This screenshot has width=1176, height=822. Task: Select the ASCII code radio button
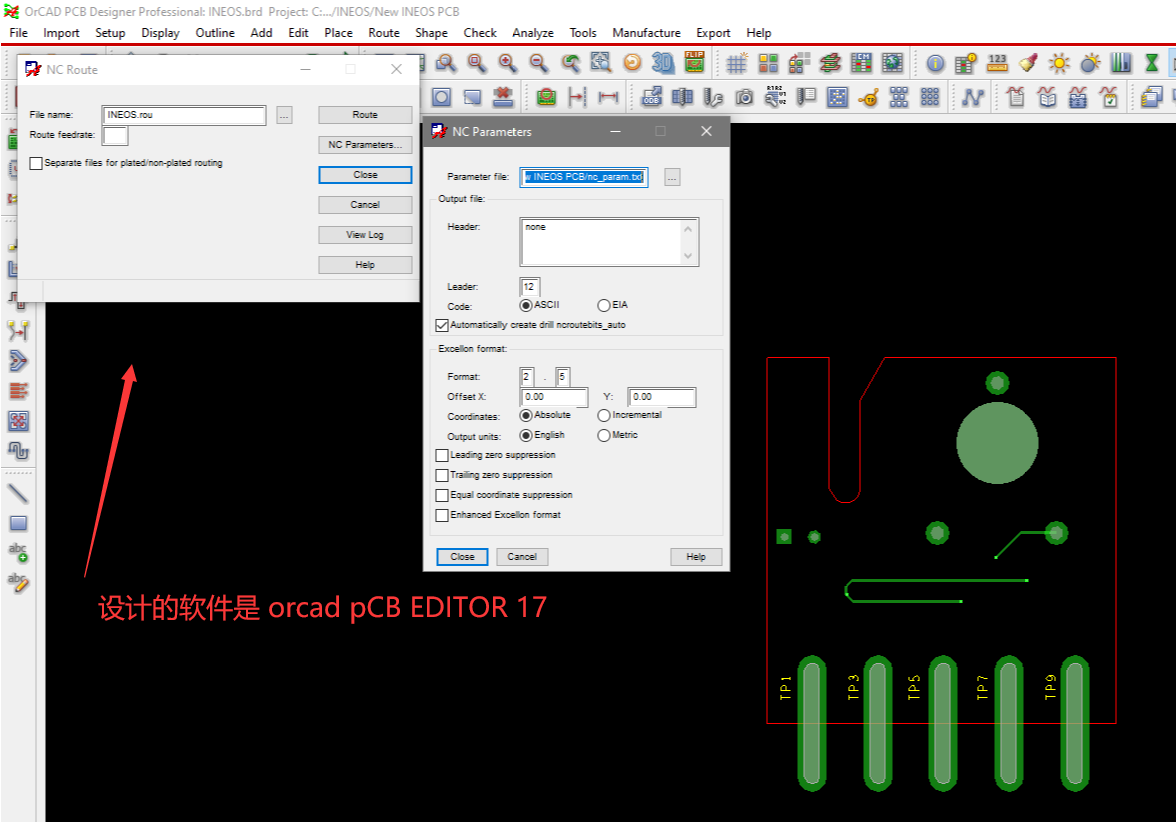526,305
